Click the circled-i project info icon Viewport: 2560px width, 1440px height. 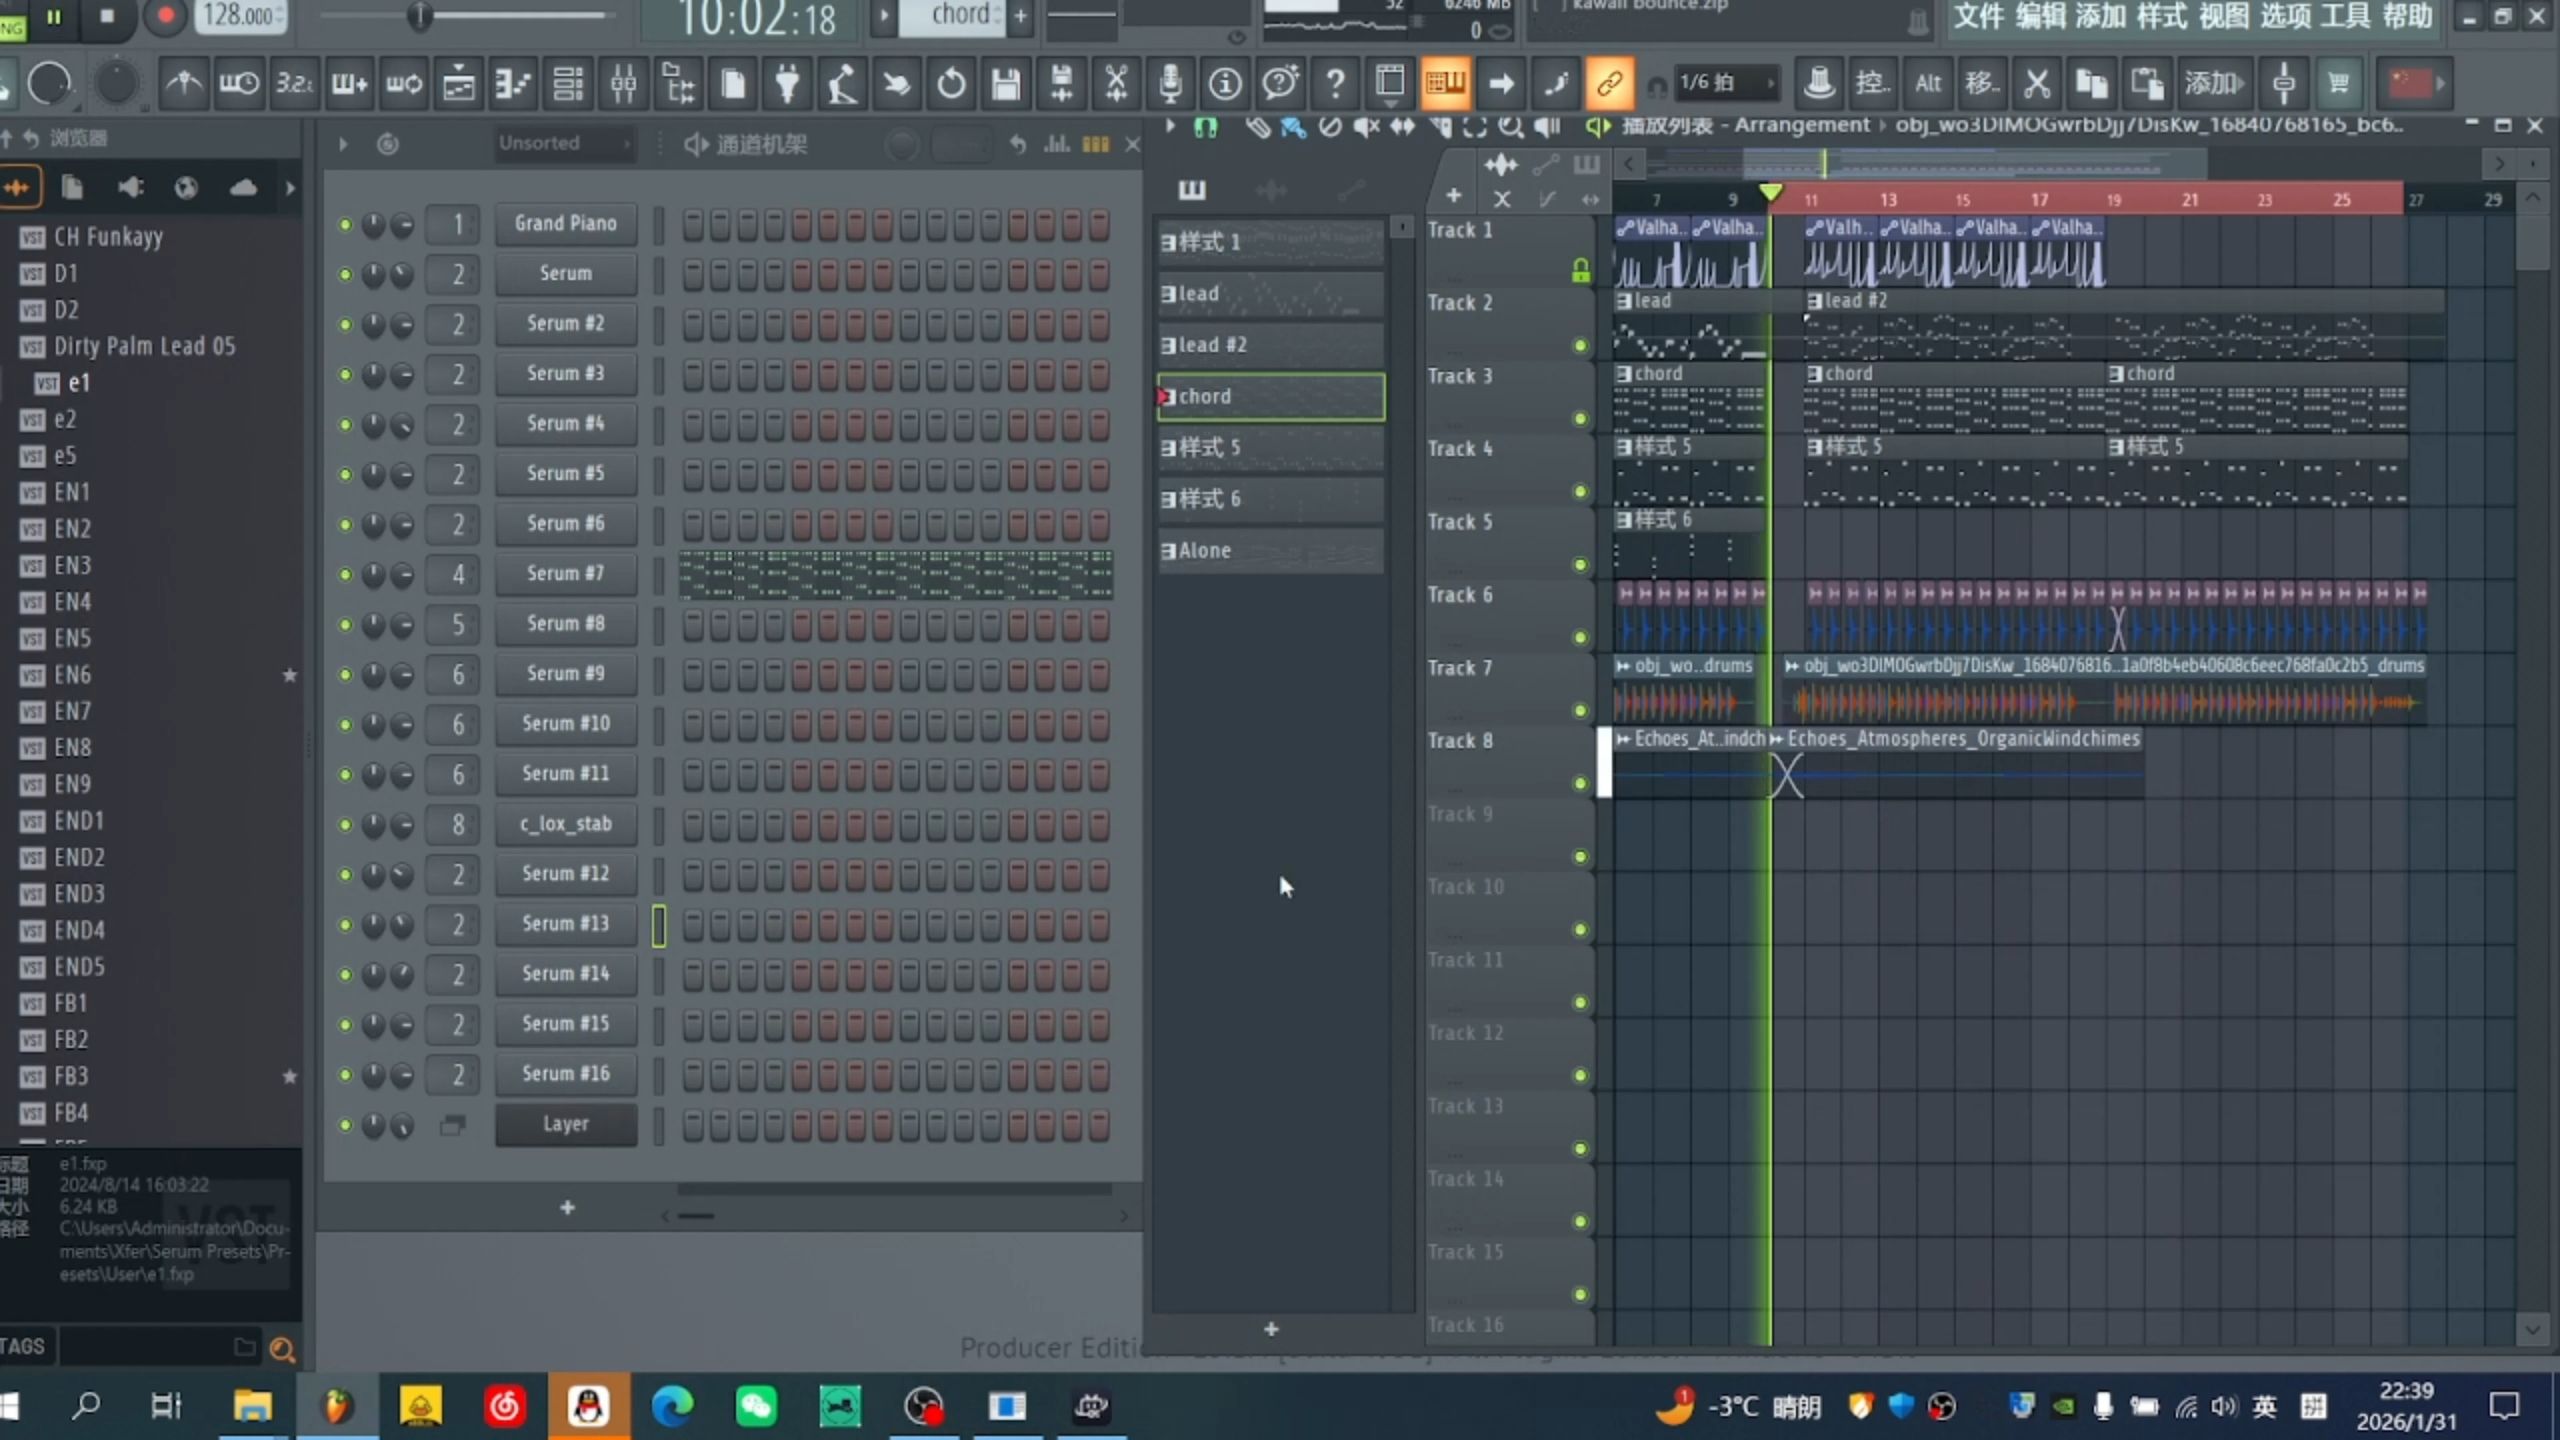click(1225, 84)
